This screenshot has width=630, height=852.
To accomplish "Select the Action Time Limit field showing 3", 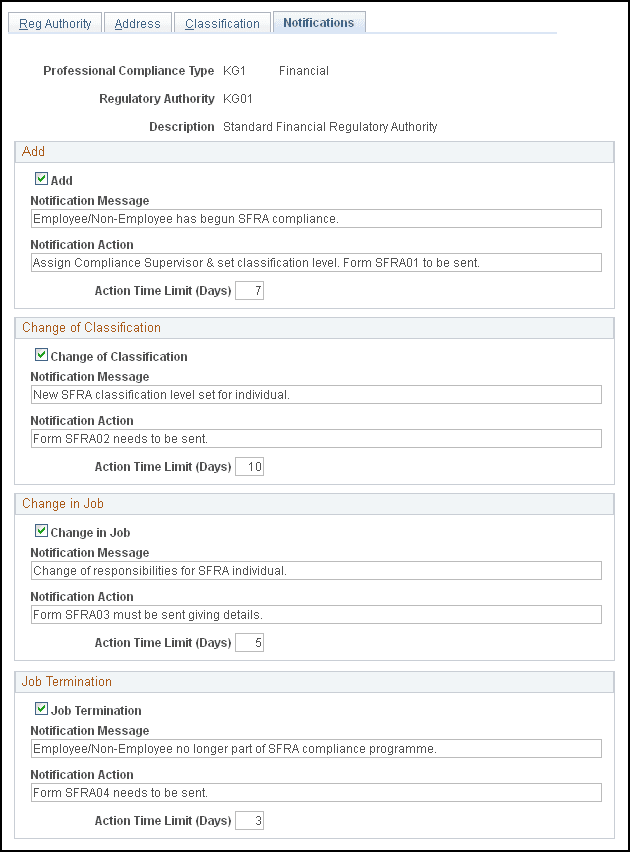I will pyautogui.click(x=249, y=820).
